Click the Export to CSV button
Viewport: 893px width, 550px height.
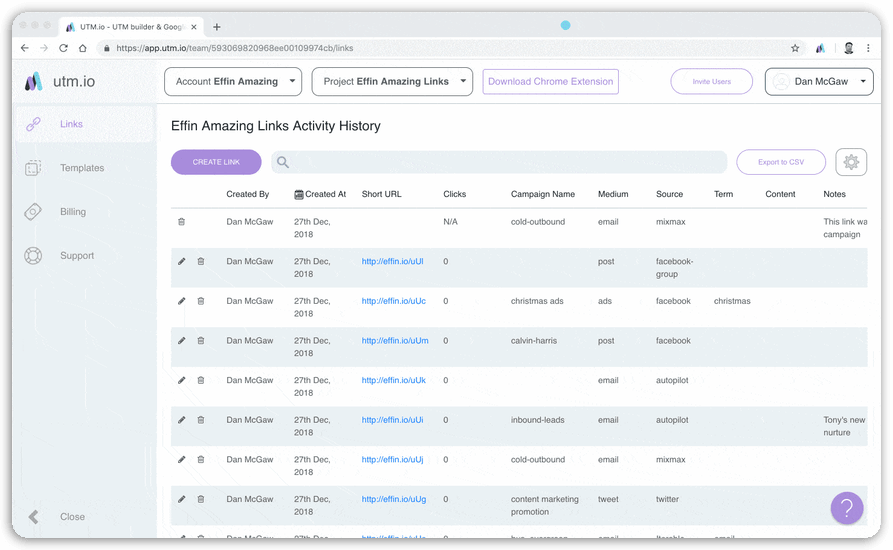coord(781,162)
